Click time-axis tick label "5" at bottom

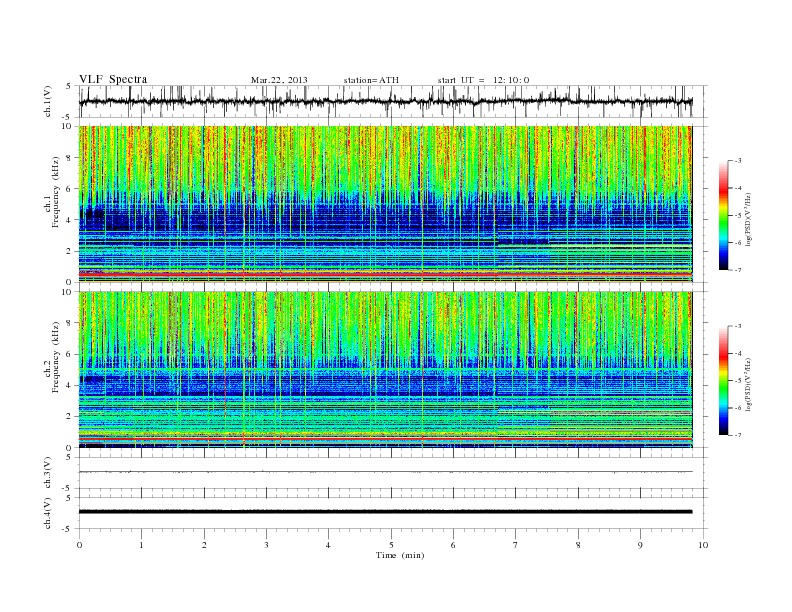[391, 545]
